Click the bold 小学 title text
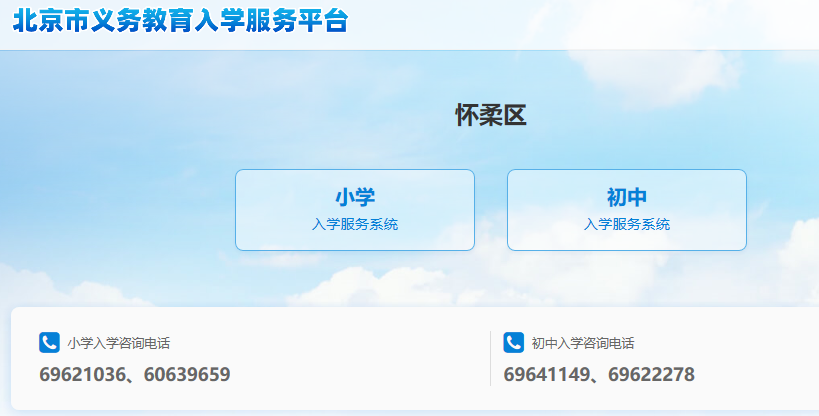The width and height of the screenshot is (819, 416). [x=355, y=198]
